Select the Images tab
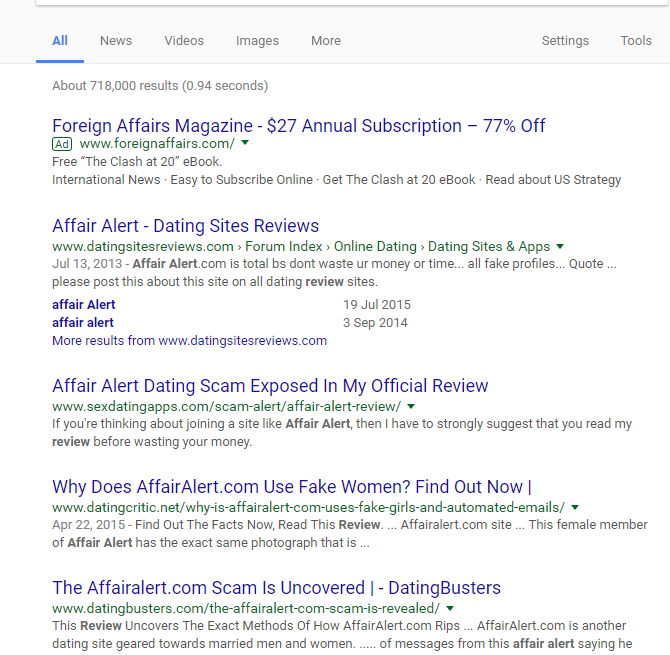 tap(257, 41)
